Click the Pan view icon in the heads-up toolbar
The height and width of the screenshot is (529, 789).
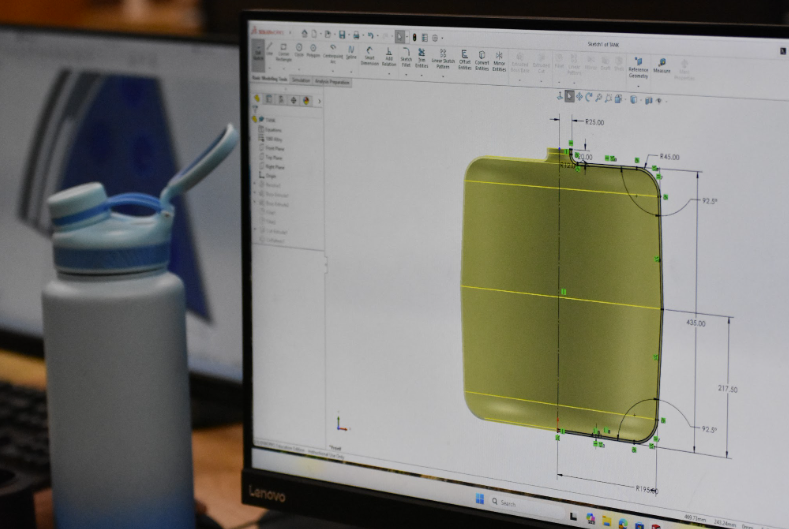click(x=579, y=97)
